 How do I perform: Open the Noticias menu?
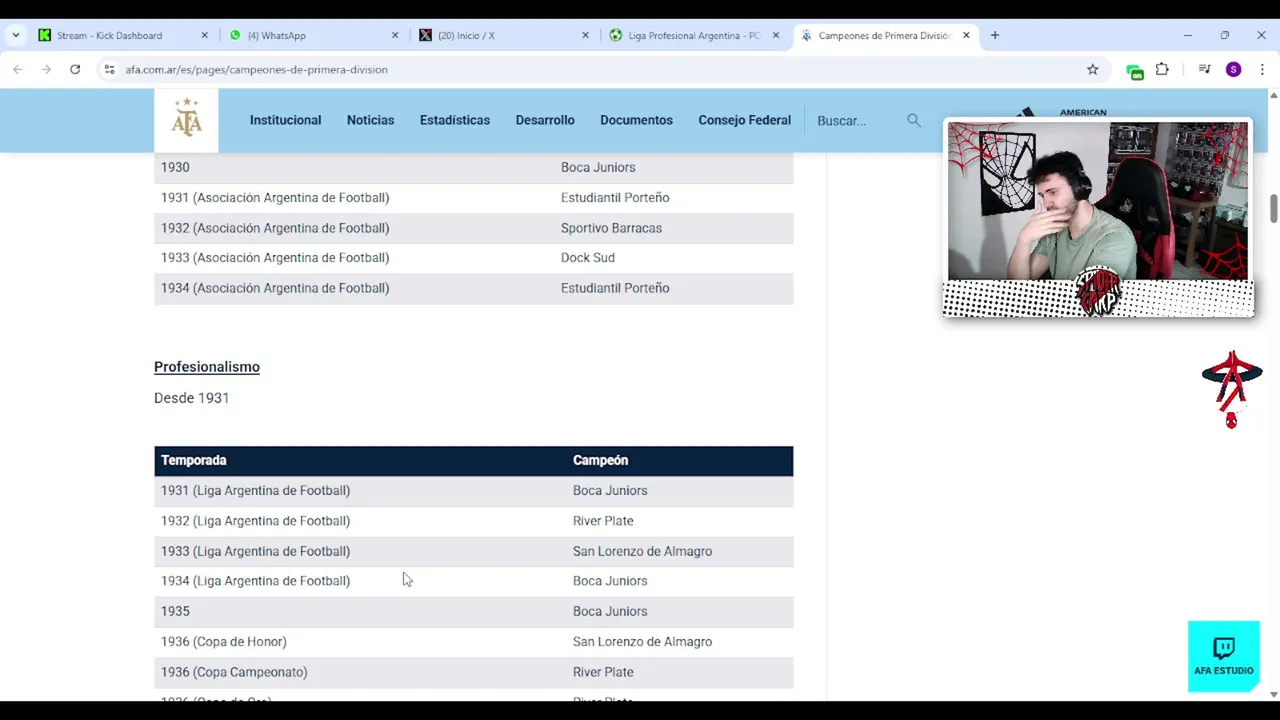pos(370,120)
